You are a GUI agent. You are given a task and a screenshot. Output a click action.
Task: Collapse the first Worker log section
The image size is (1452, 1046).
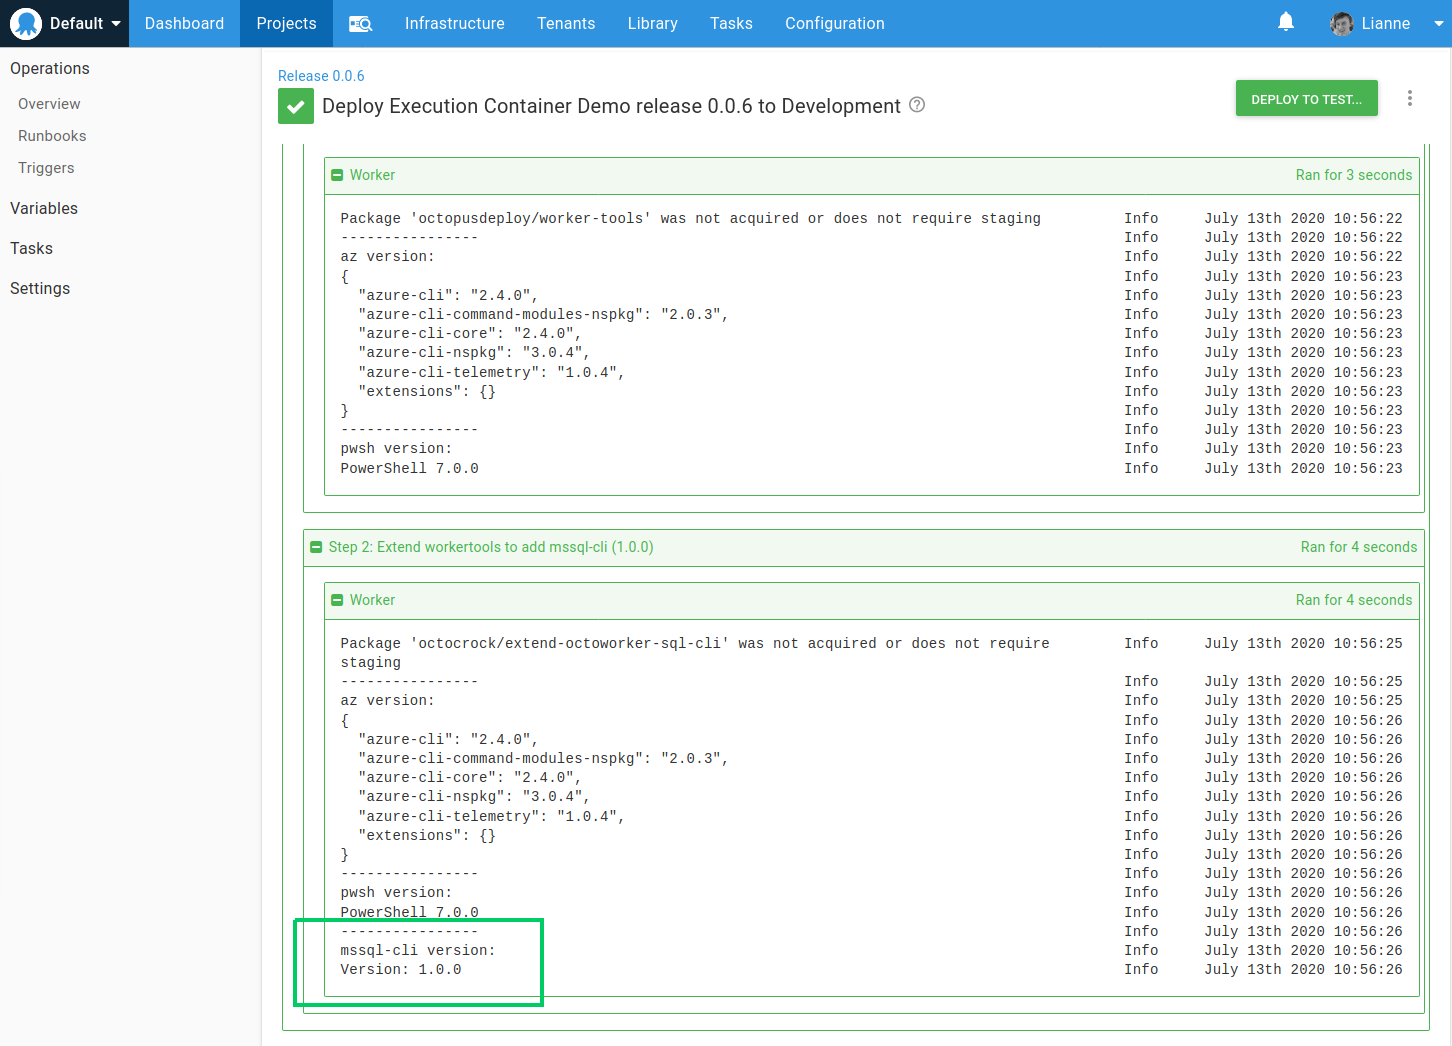[x=337, y=175]
